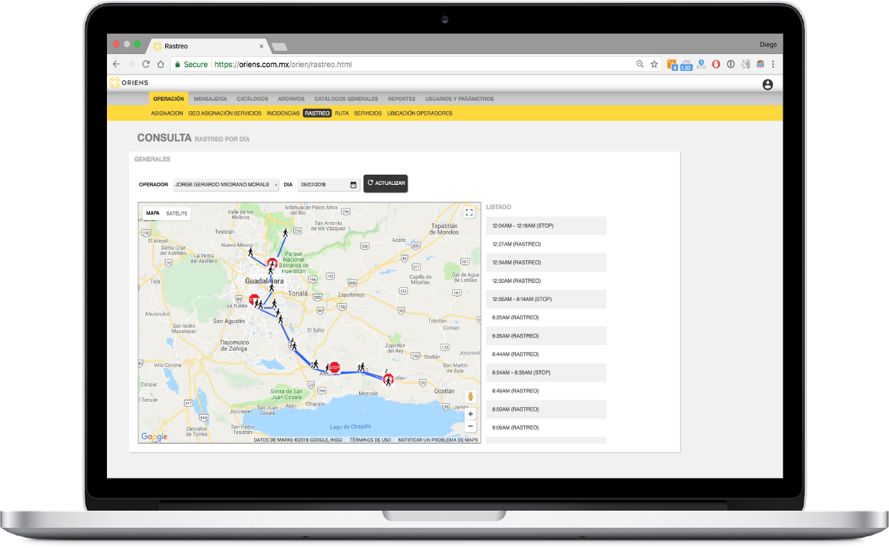The width and height of the screenshot is (889, 548).
Task: Zoom out the map with minus
Action: click(x=470, y=426)
